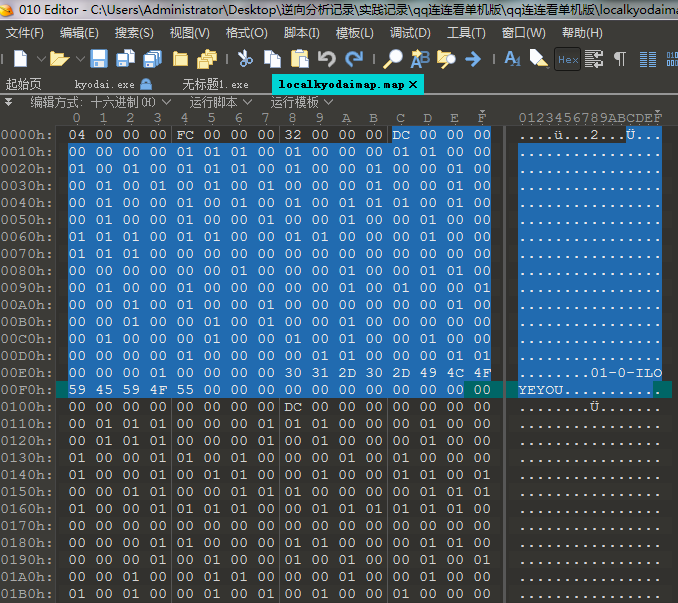This screenshot has width=678, height=603.
Task: Open the 帮助(H) menu
Action: click(x=582, y=33)
